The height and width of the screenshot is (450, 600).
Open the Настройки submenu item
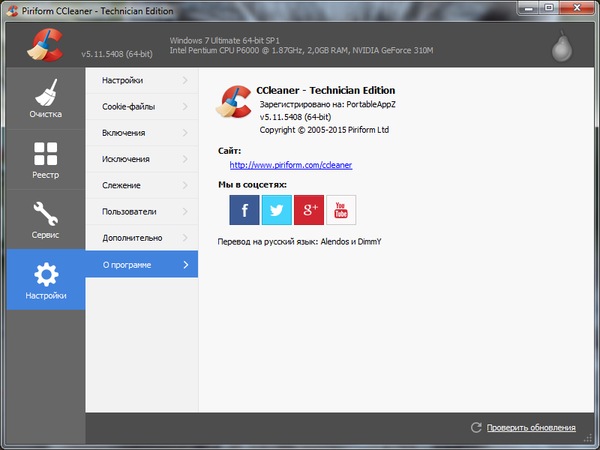[122, 80]
